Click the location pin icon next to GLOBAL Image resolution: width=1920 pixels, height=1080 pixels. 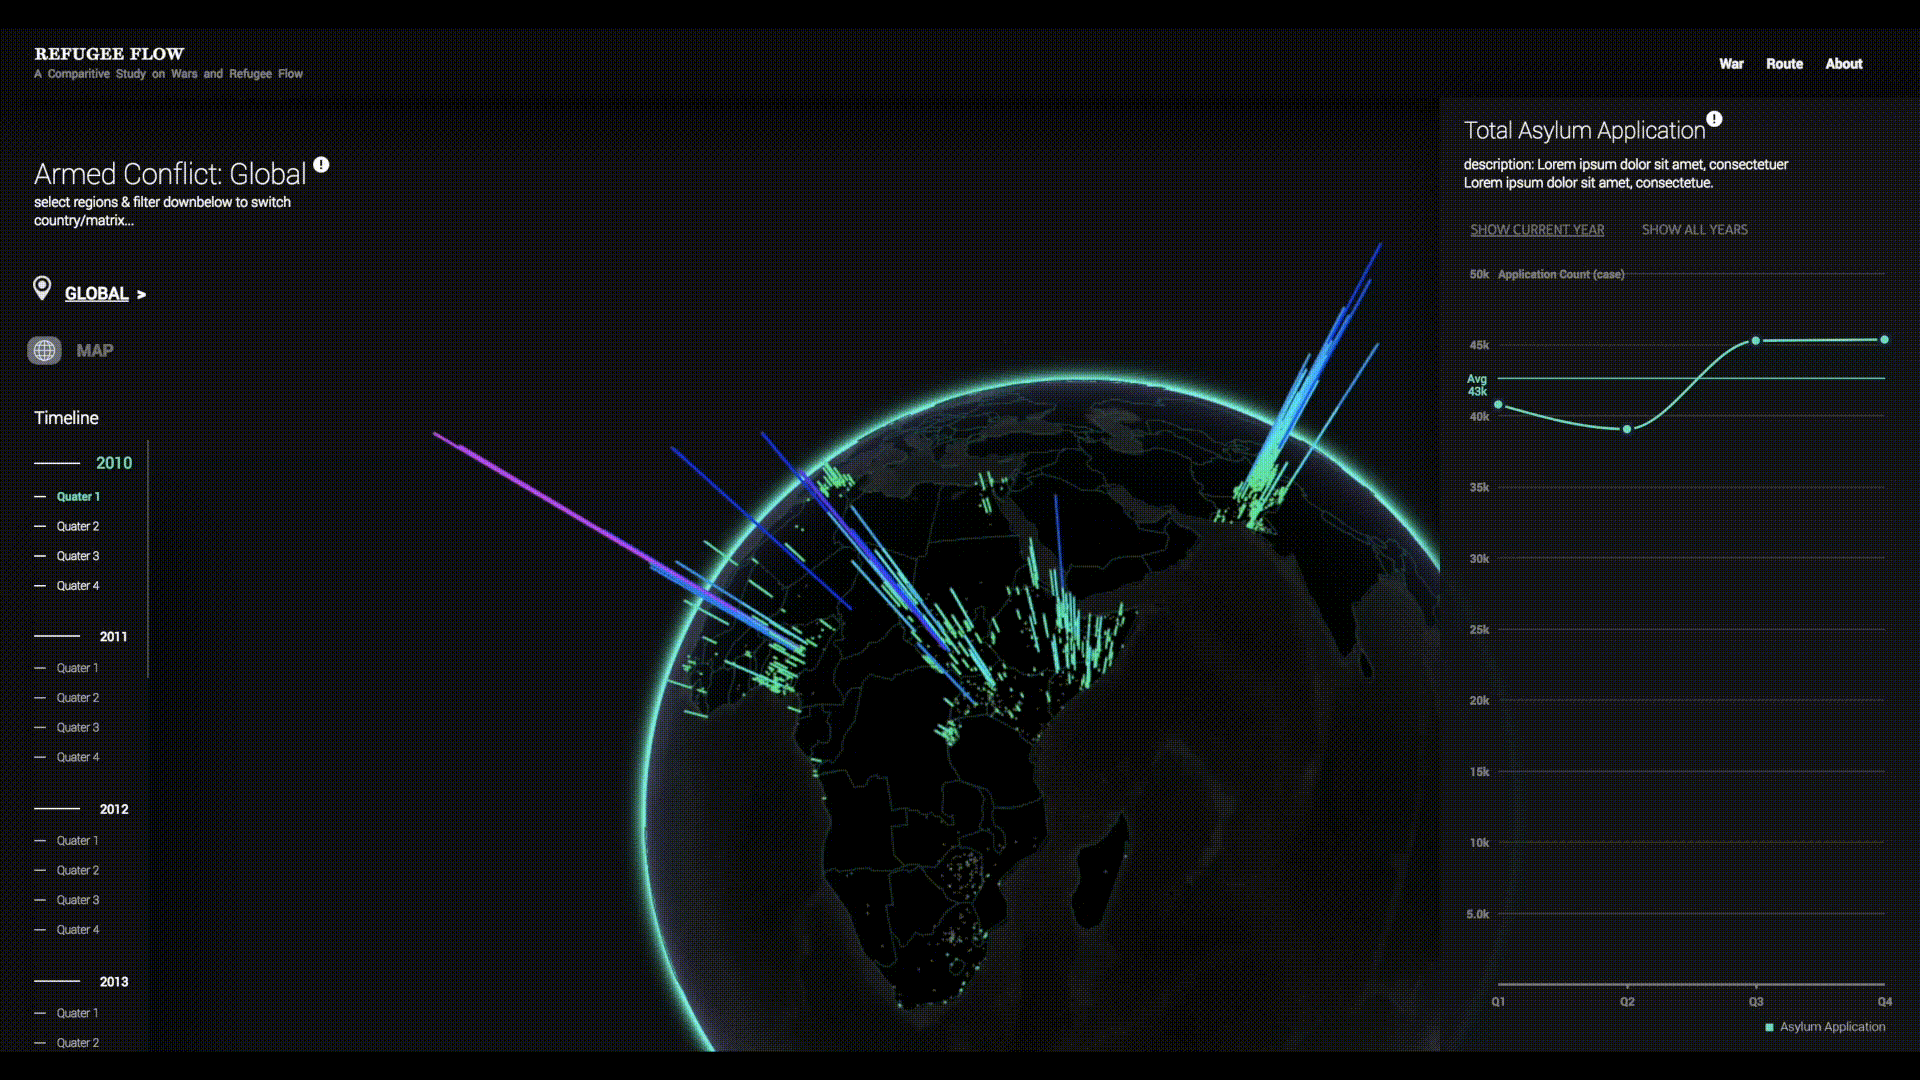click(x=42, y=289)
